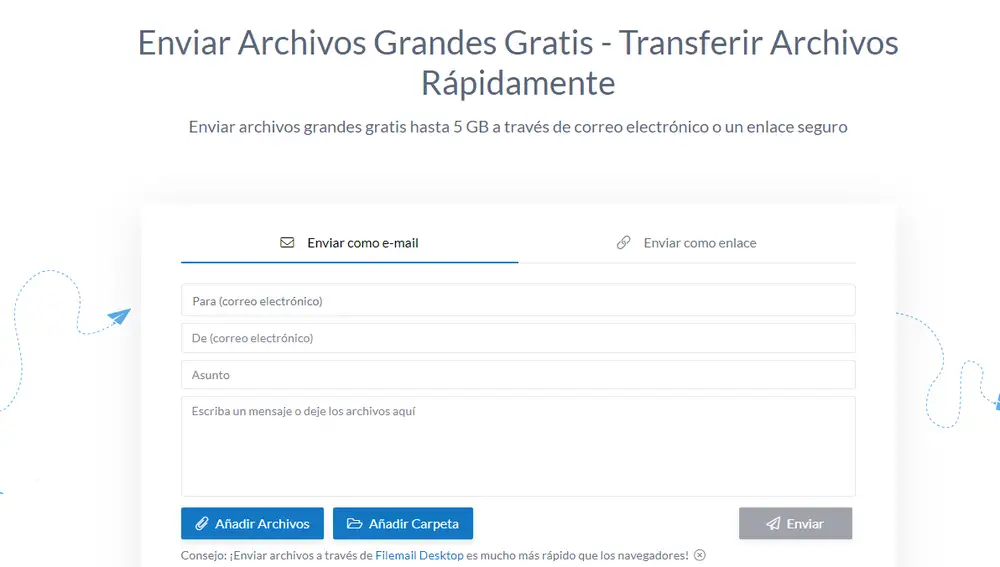Image resolution: width=1000 pixels, height=567 pixels.
Task: Click the Para (correo electrónico) field
Action: [x=518, y=300]
